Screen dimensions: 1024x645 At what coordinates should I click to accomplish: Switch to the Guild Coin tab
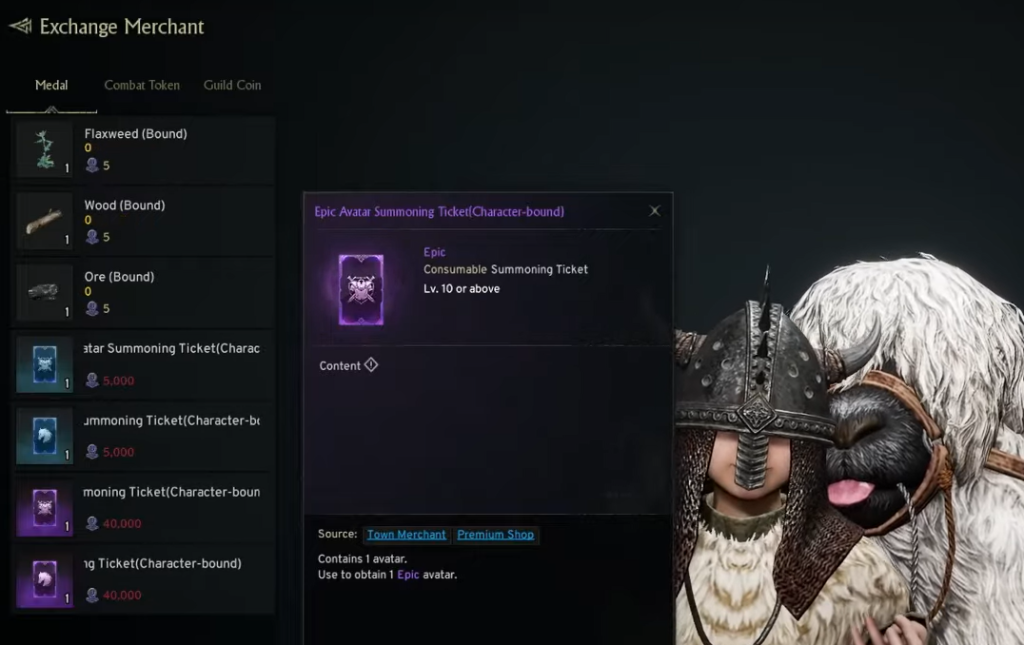(232, 85)
